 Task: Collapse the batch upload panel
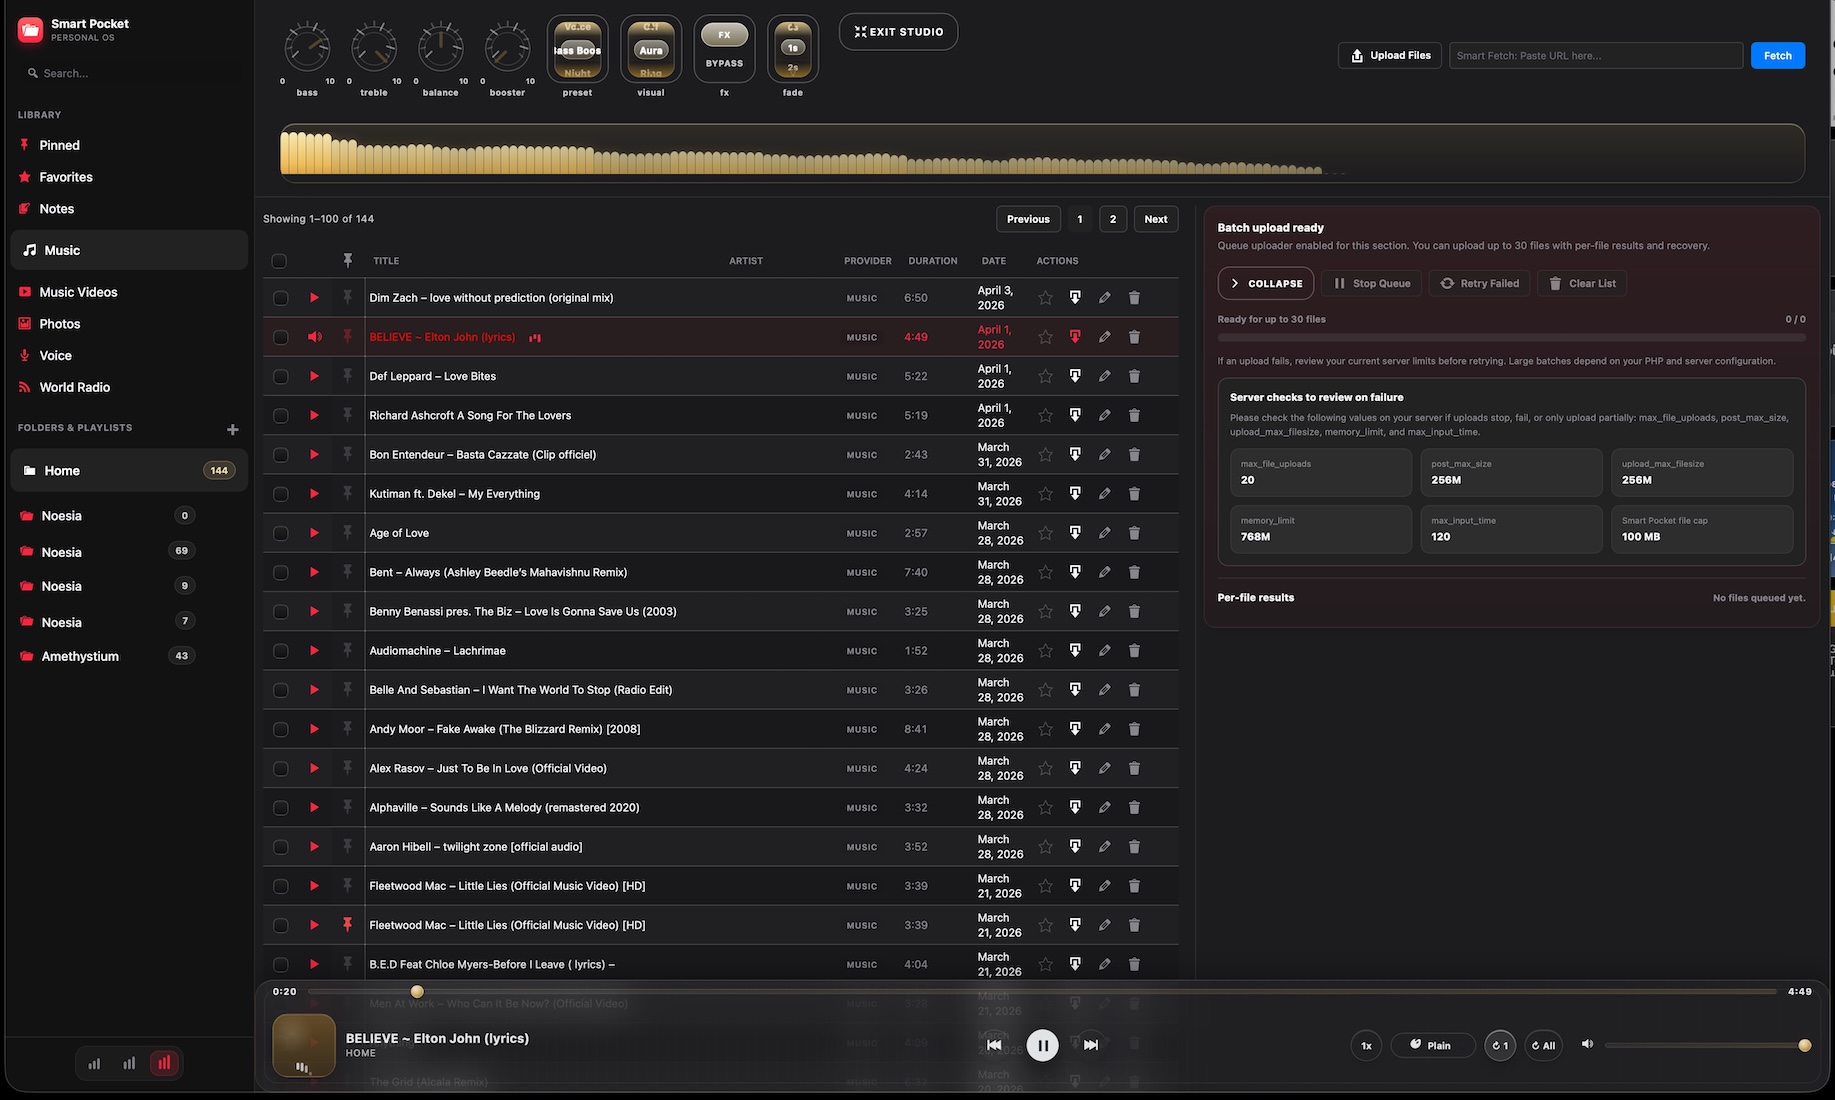click(x=1266, y=283)
